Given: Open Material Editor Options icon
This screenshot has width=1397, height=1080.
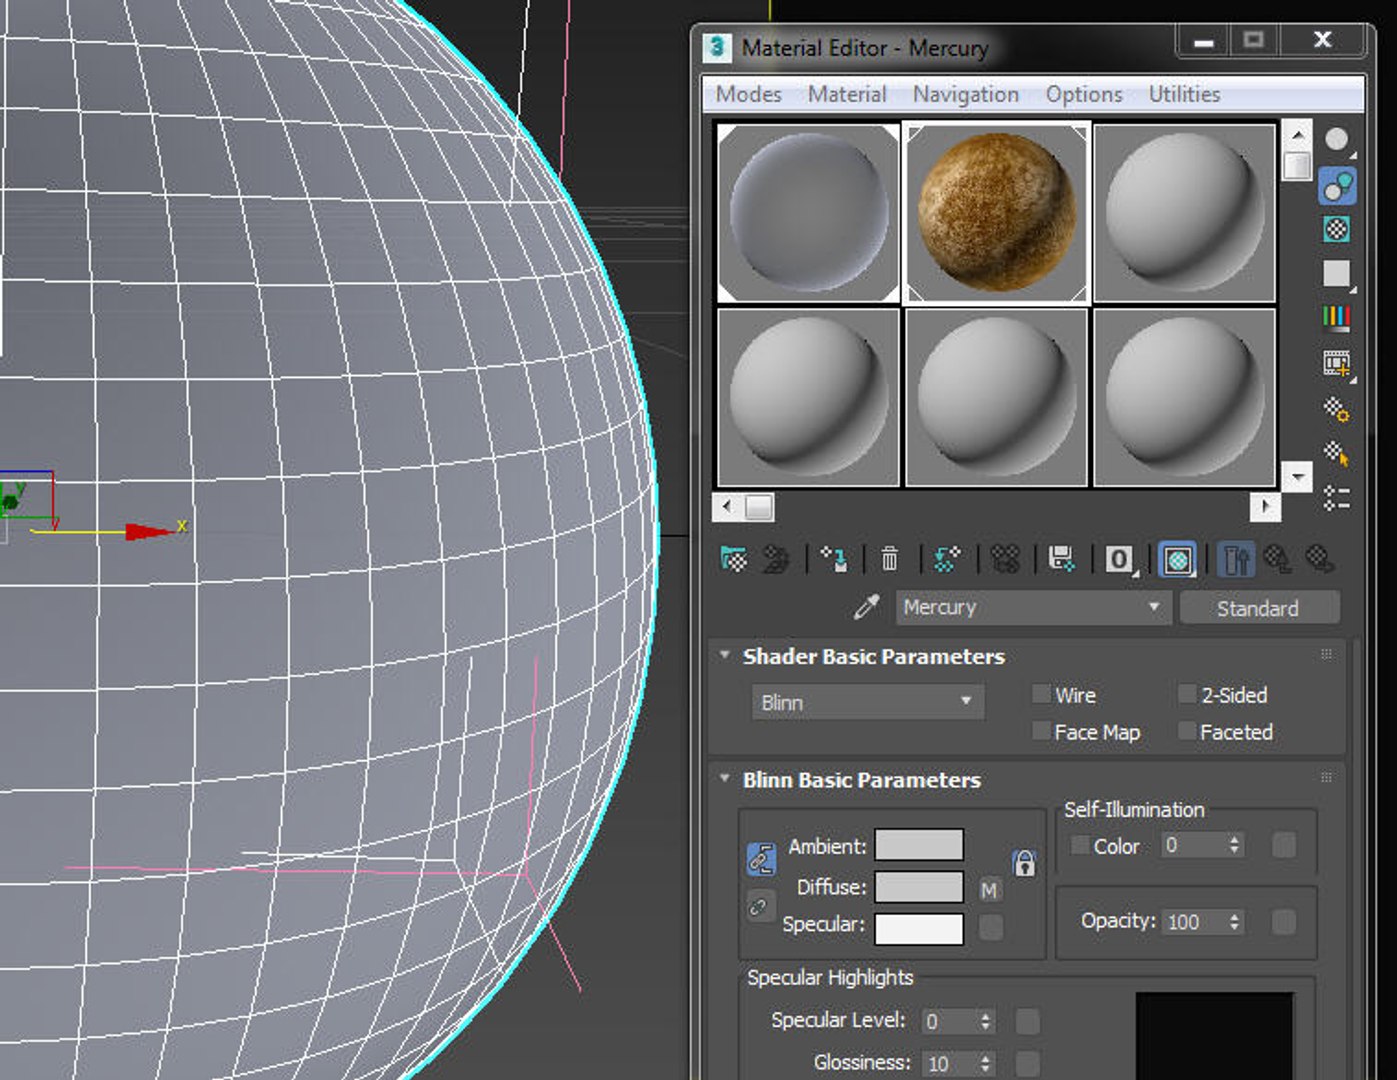Looking at the screenshot, I should 1337,409.
